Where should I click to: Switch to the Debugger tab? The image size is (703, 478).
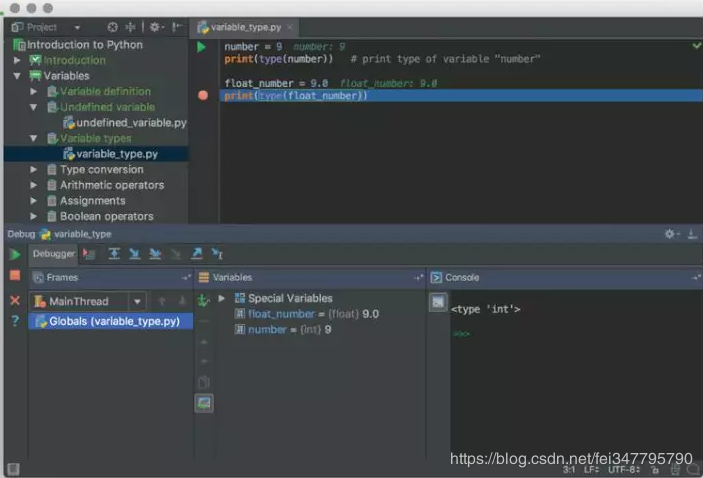(53, 254)
